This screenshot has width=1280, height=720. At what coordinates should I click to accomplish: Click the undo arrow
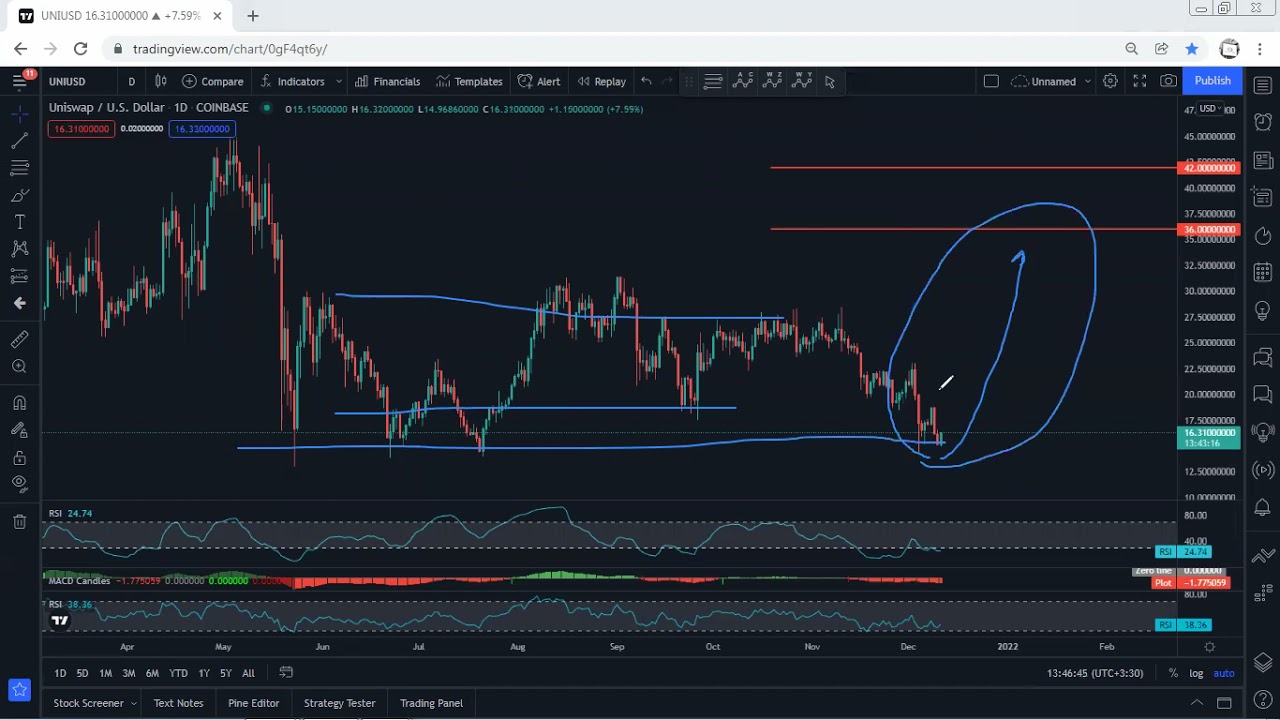coord(646,81)
